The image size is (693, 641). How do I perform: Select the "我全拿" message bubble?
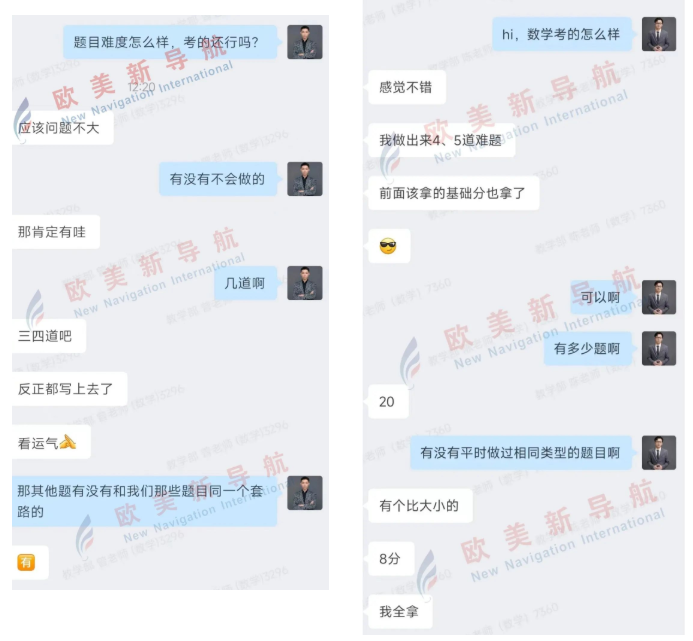400,611
